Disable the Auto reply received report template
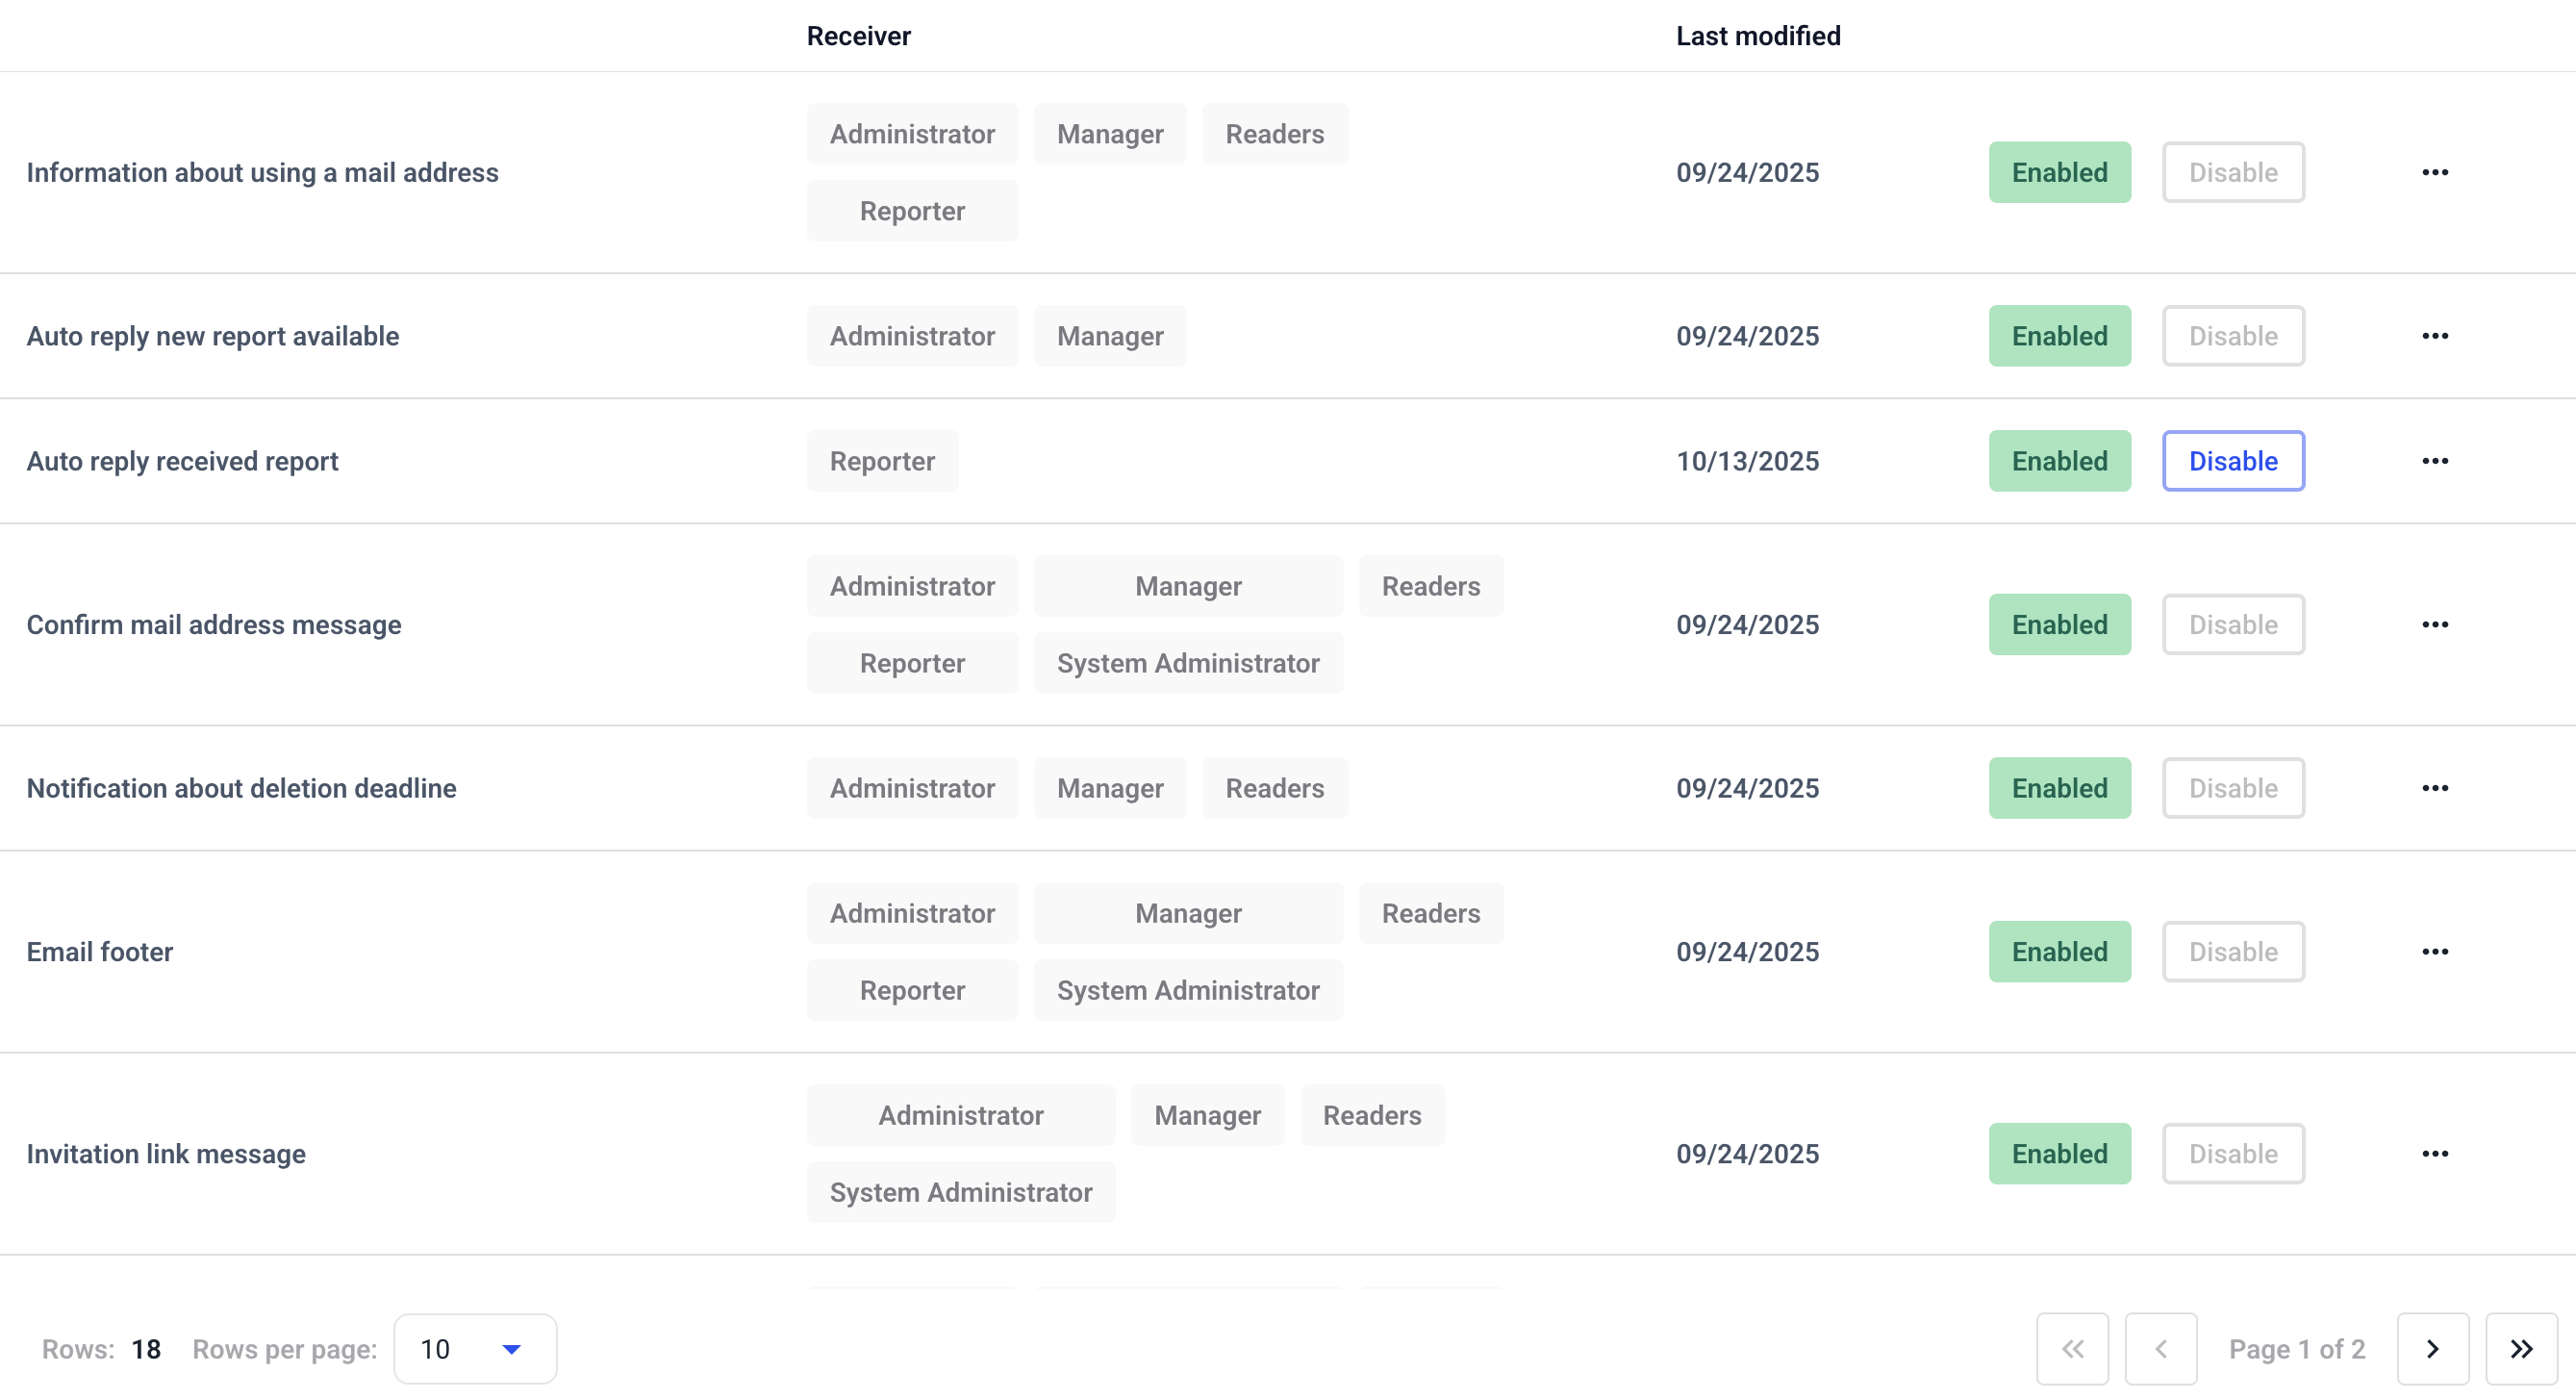2576x1399 pixels. click(2232, 461)
